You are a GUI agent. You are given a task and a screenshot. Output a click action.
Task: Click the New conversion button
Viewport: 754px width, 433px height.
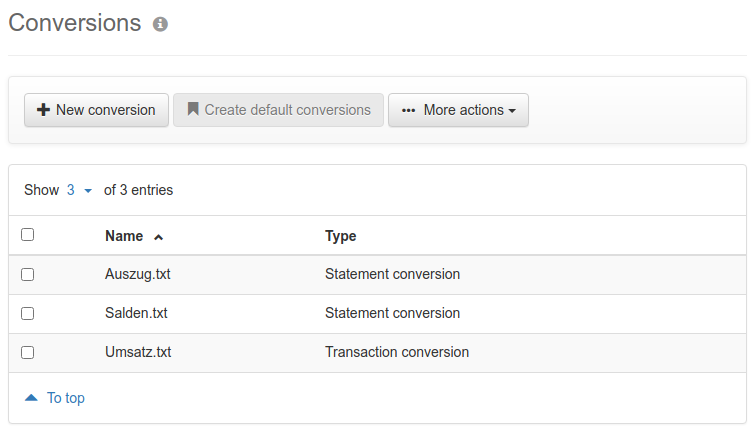[x=96, y=110]
